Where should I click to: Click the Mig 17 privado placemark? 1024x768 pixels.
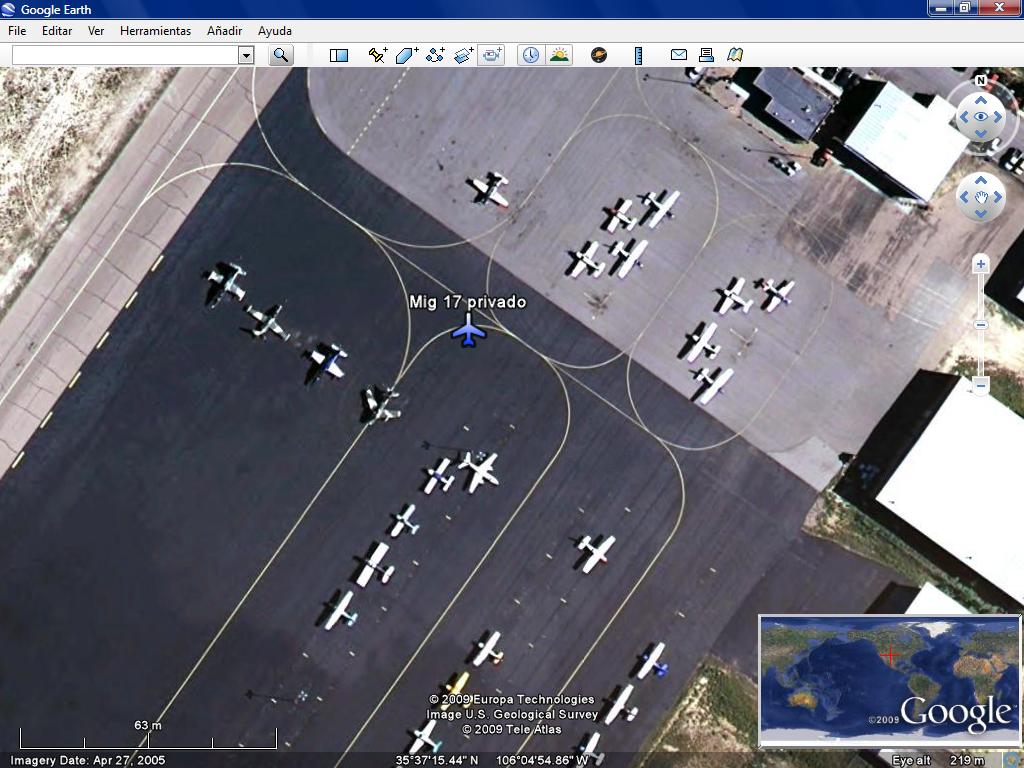point(468,329)
